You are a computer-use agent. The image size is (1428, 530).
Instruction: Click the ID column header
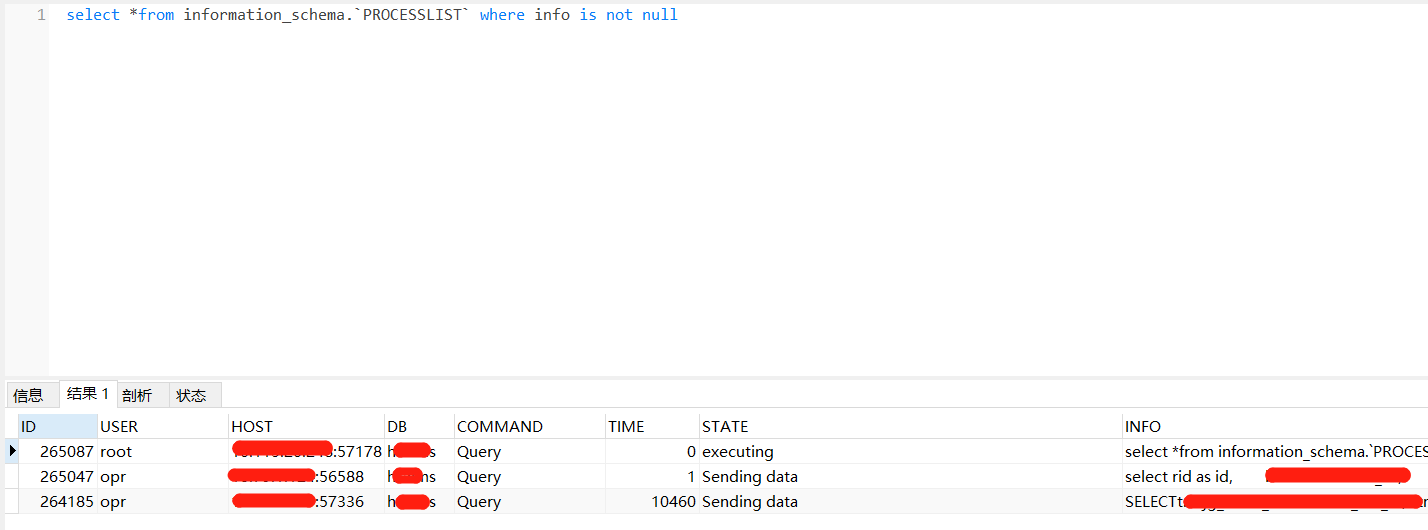pyautogui.click(x=57, y=426)
